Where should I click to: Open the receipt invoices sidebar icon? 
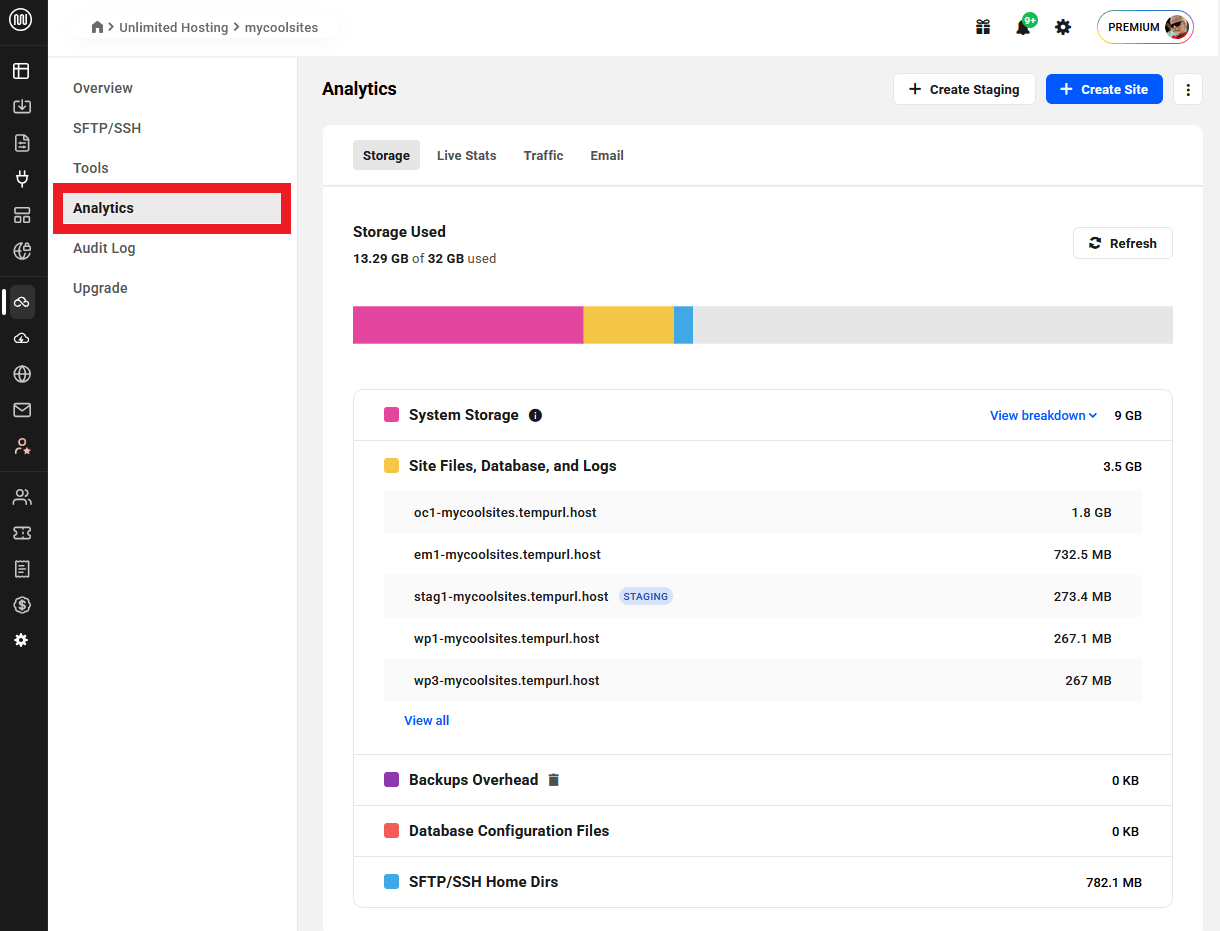[22, 569]
